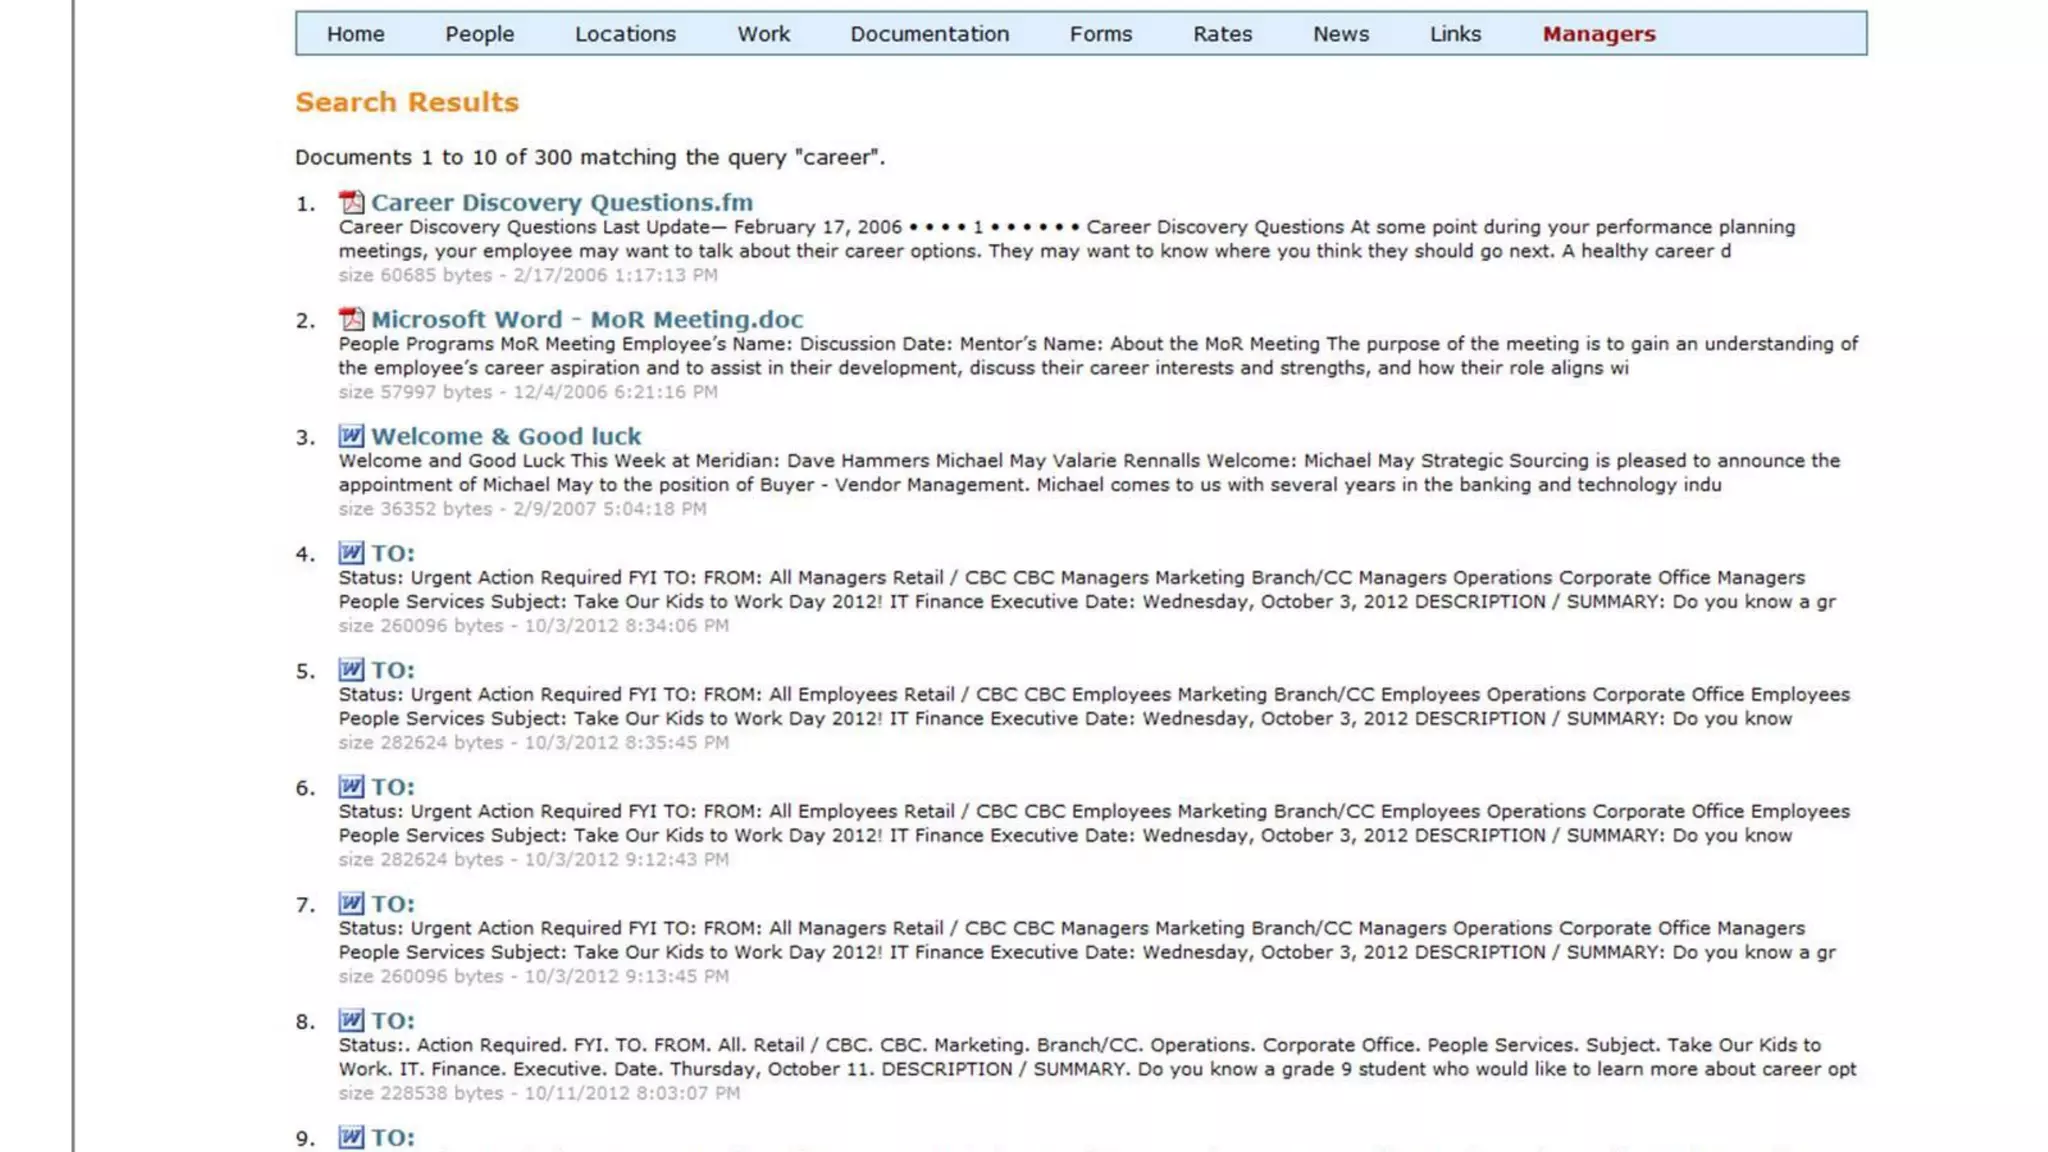Screen dimensions: 2048x1152
Task: Open the Forms menu item
Action: 1100,34
